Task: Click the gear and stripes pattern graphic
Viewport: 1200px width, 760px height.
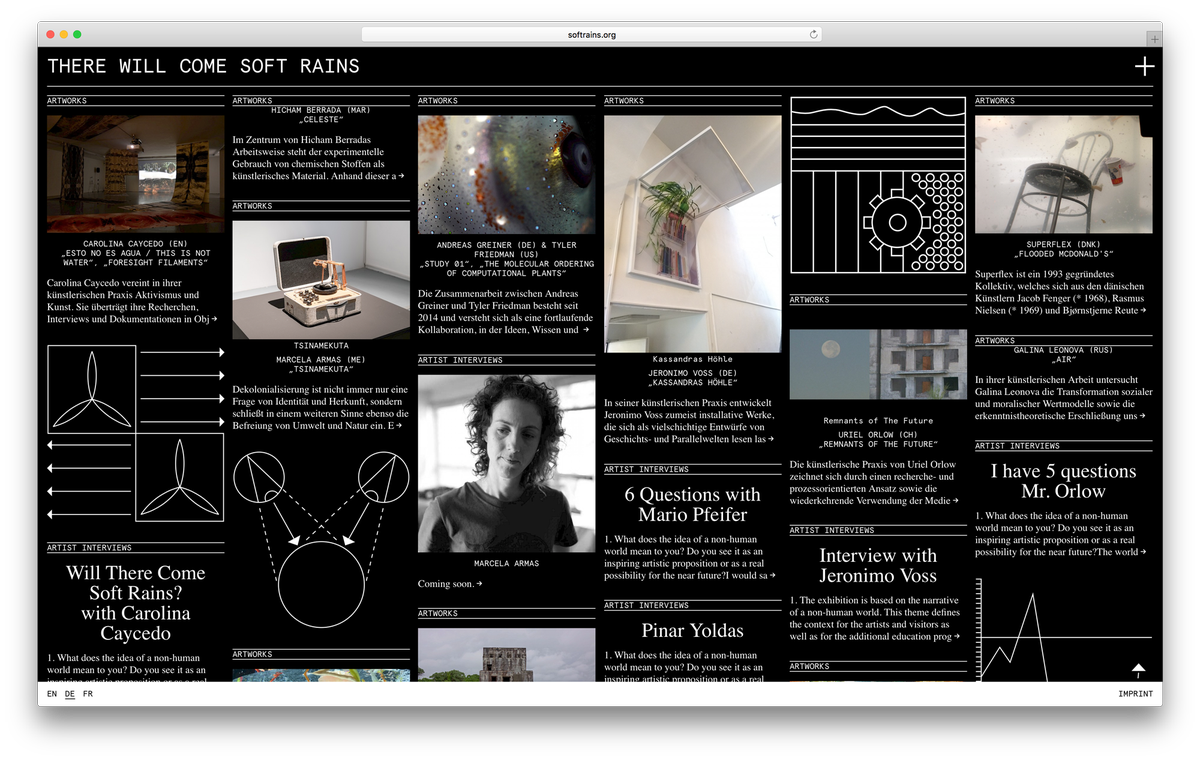Action: point(878,185)
